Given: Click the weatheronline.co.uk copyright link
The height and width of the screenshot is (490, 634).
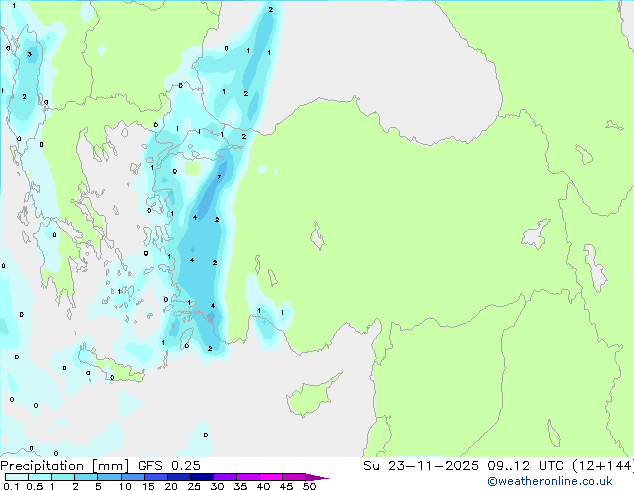Looking at the screenshot, I should pos(549,481).
